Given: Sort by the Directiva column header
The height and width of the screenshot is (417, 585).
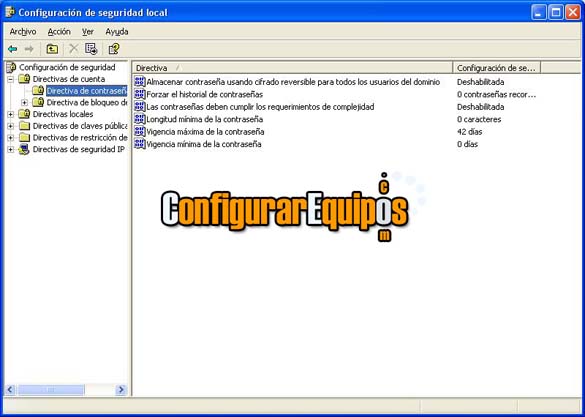Looking at the screenshot, I should point(292,68).
